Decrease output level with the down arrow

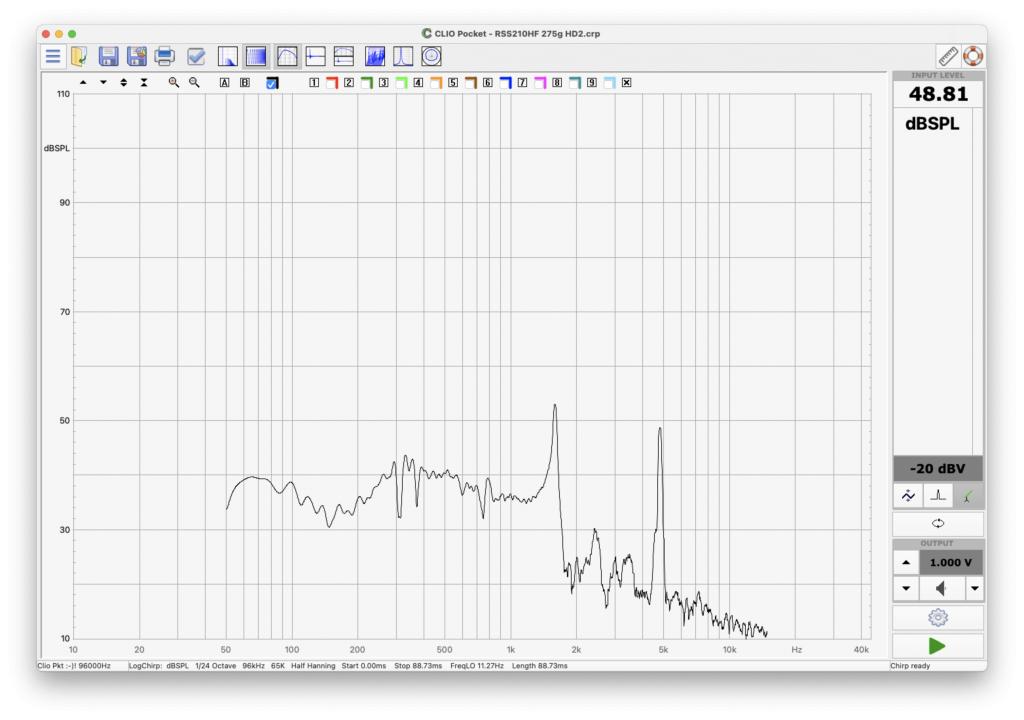[x=906, y=589]
